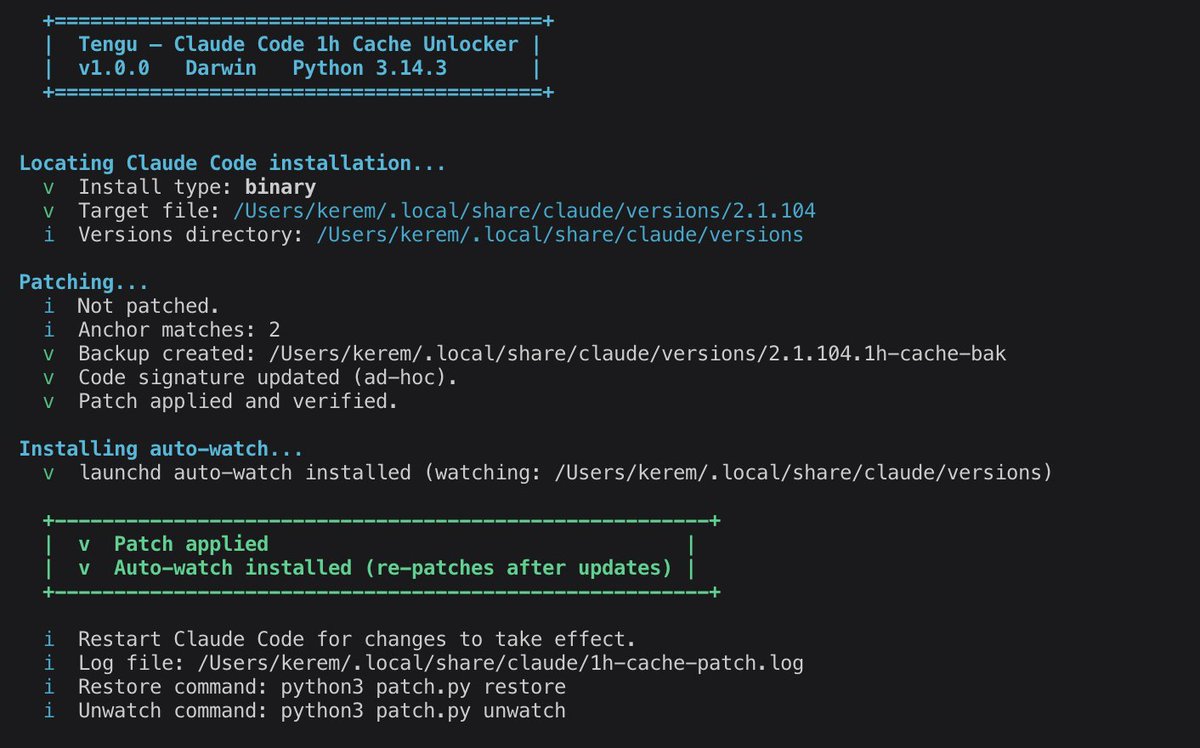Image resolution: width=1200 pixels, height=748 pixels.
Task: Click the text 'Anchor matches: 2'
Action: [x=178, y=330]
